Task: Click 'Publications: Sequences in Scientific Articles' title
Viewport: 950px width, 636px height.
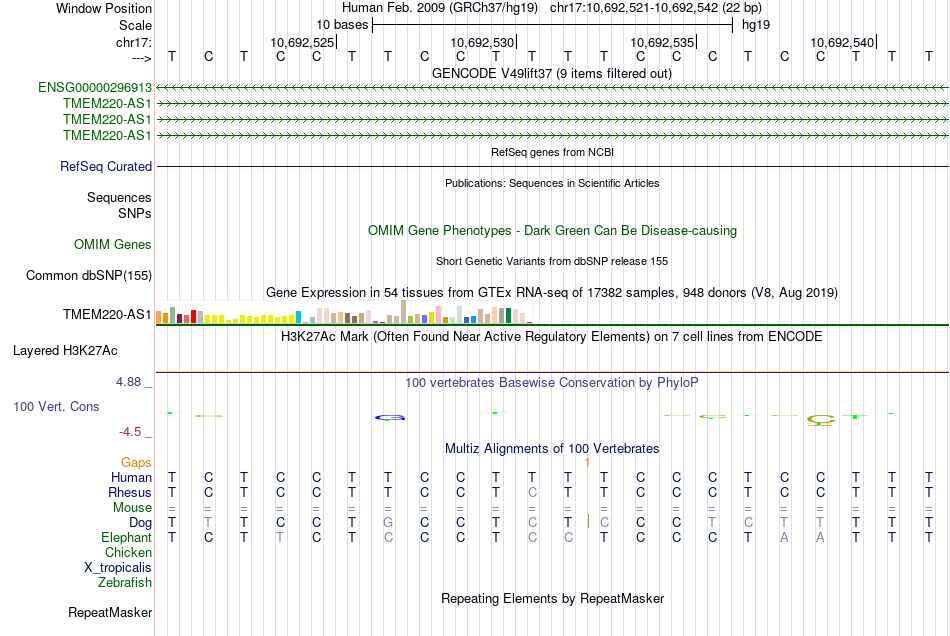Action: (x=552, y=184)
